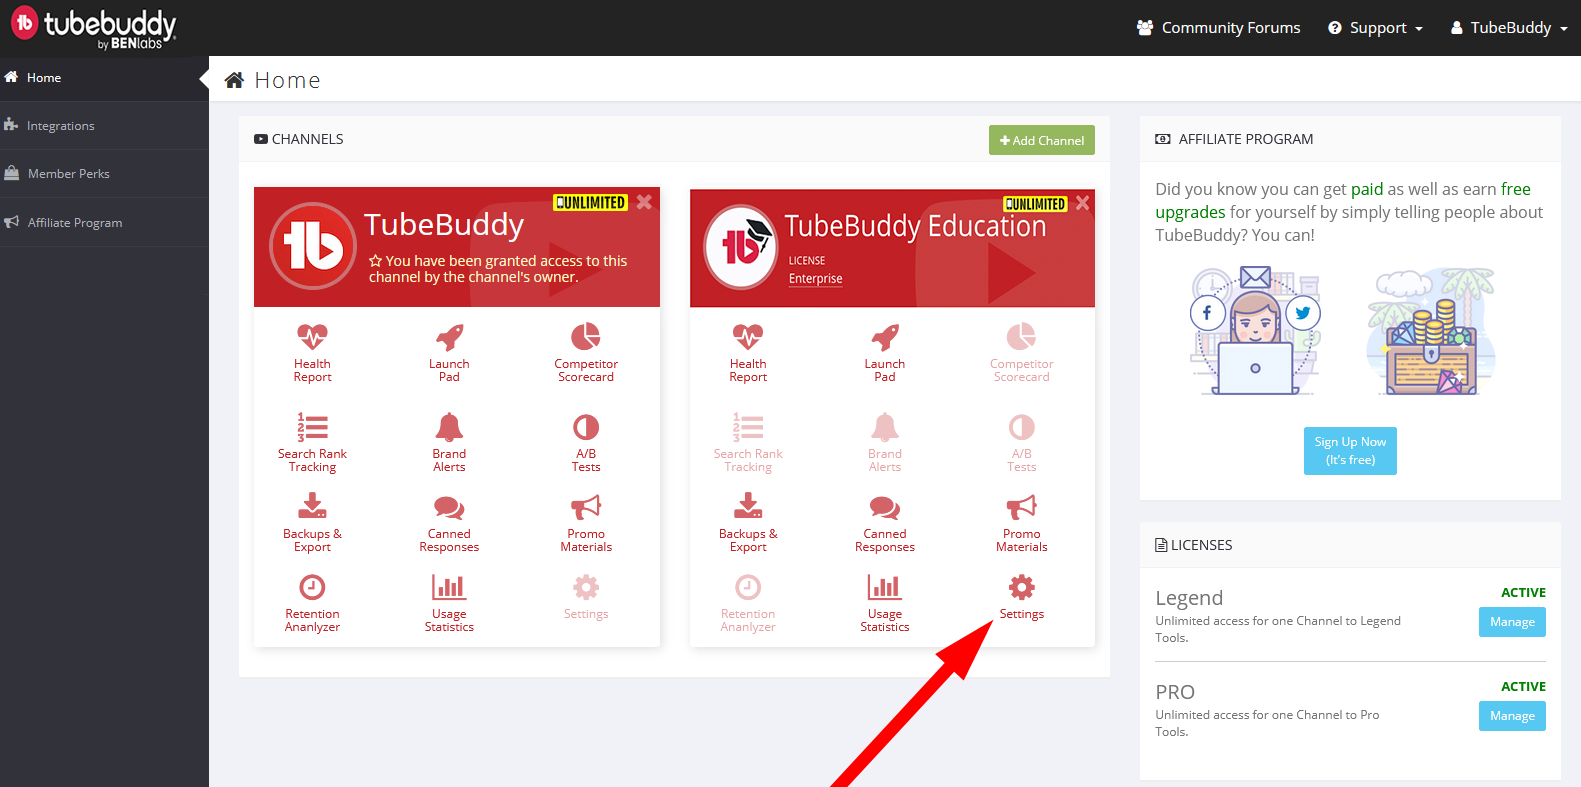This screenshot has height=787, width=1581.
Task: Click Unlimited badge on TubeBuddy channel
Action: pyautogui.click(x=591, y=203)
